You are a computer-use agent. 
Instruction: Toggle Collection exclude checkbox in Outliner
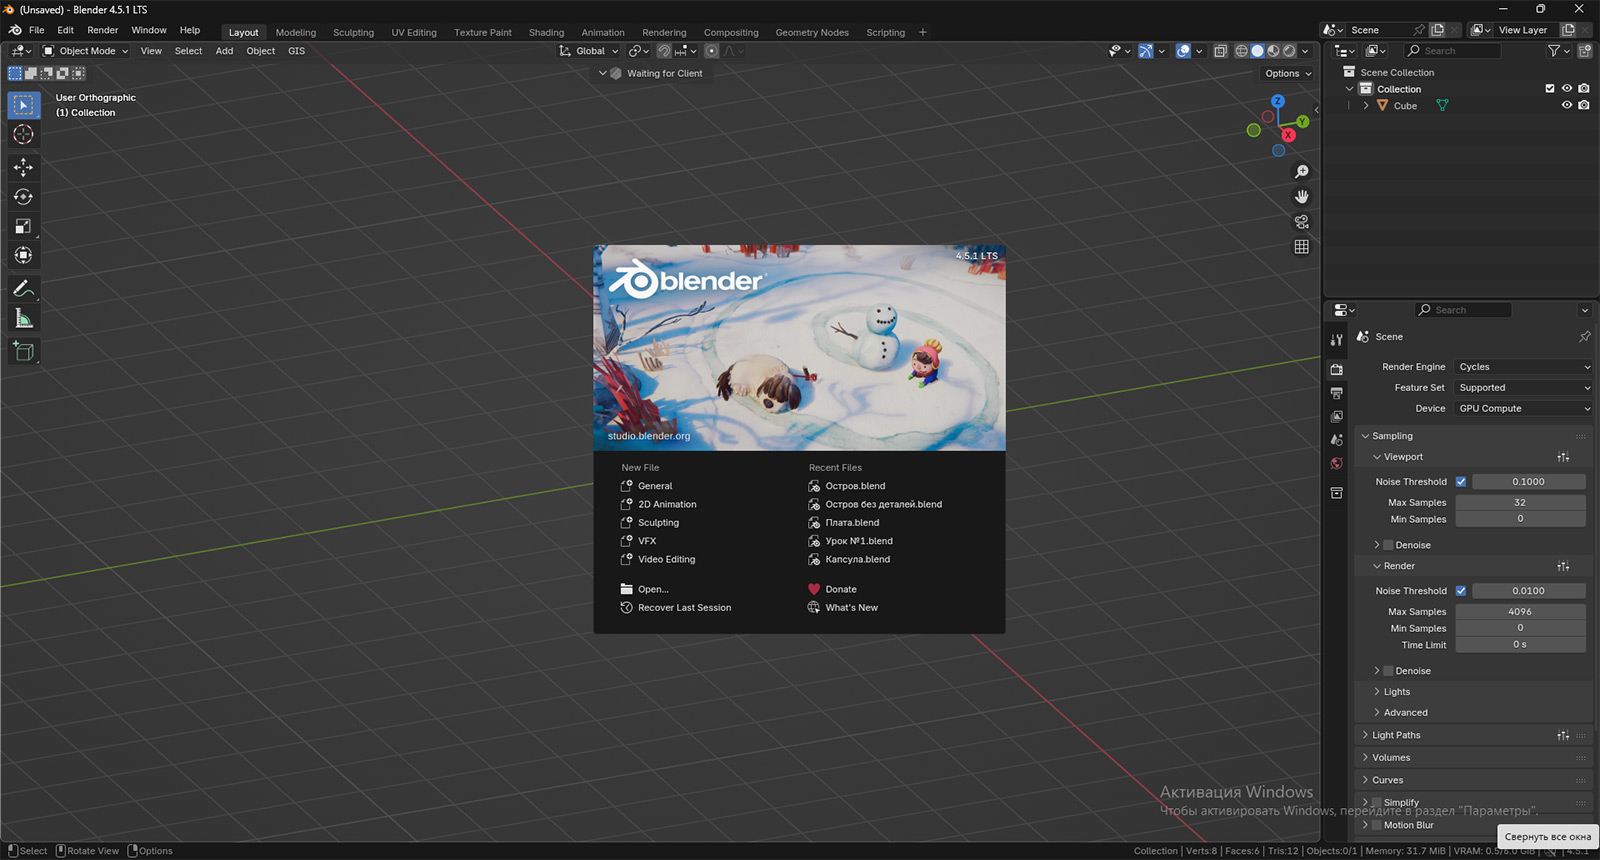click(x=1550, y=89)
